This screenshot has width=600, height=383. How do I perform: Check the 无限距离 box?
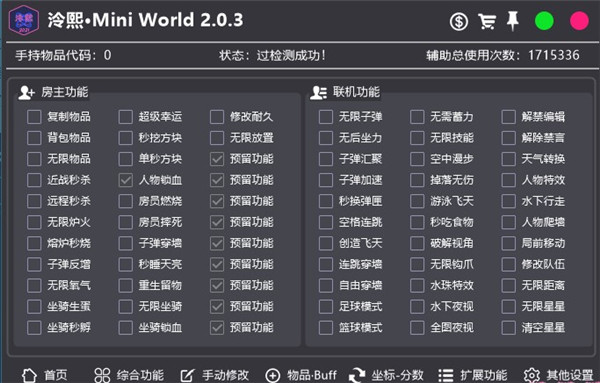(509, 285)
